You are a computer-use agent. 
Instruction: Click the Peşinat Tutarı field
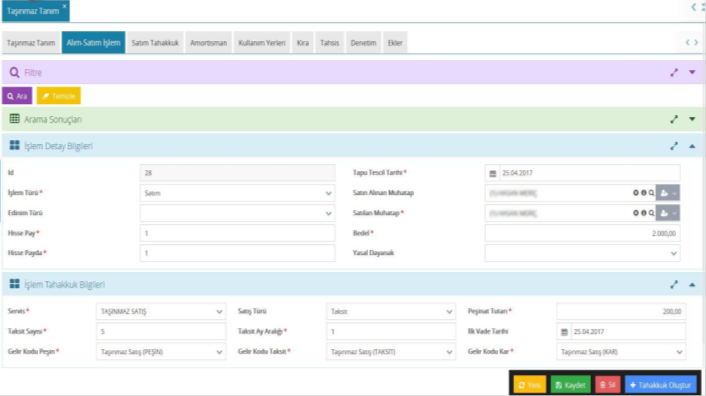(x=621, y=311)
